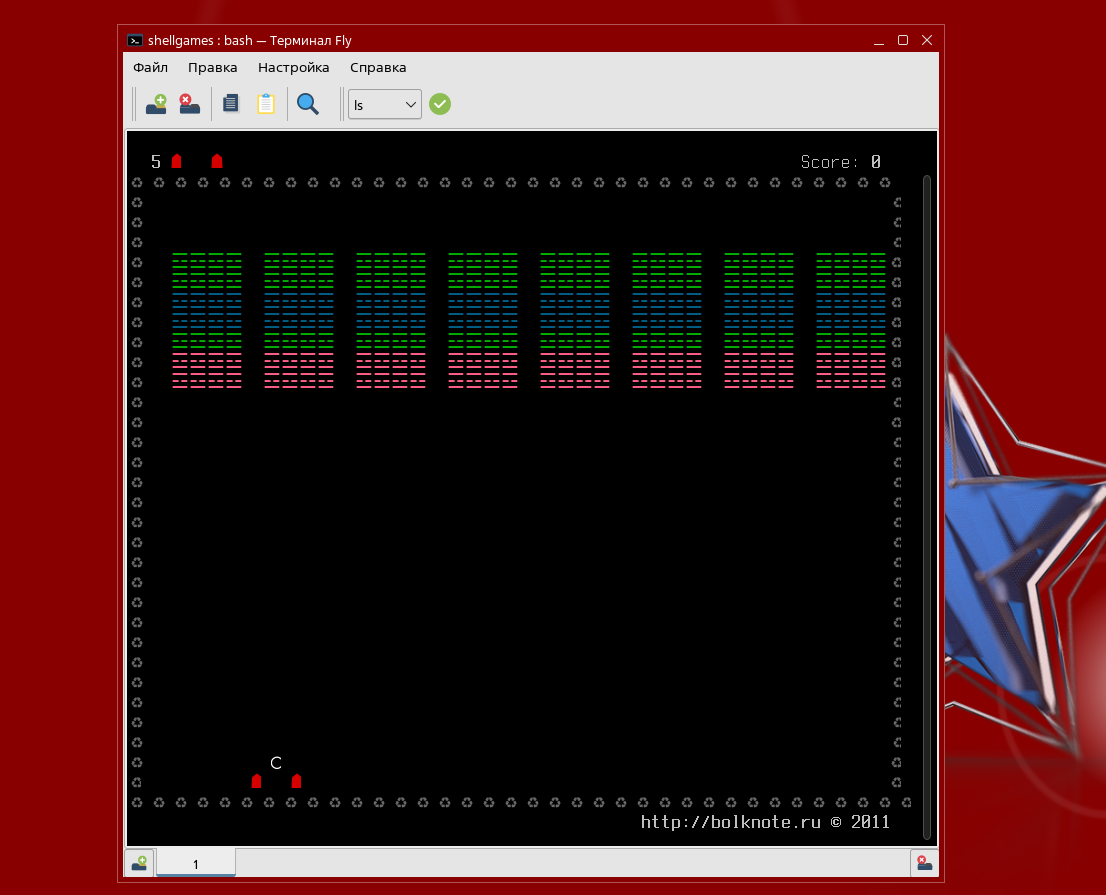Click the ball character C

point(276,763)
